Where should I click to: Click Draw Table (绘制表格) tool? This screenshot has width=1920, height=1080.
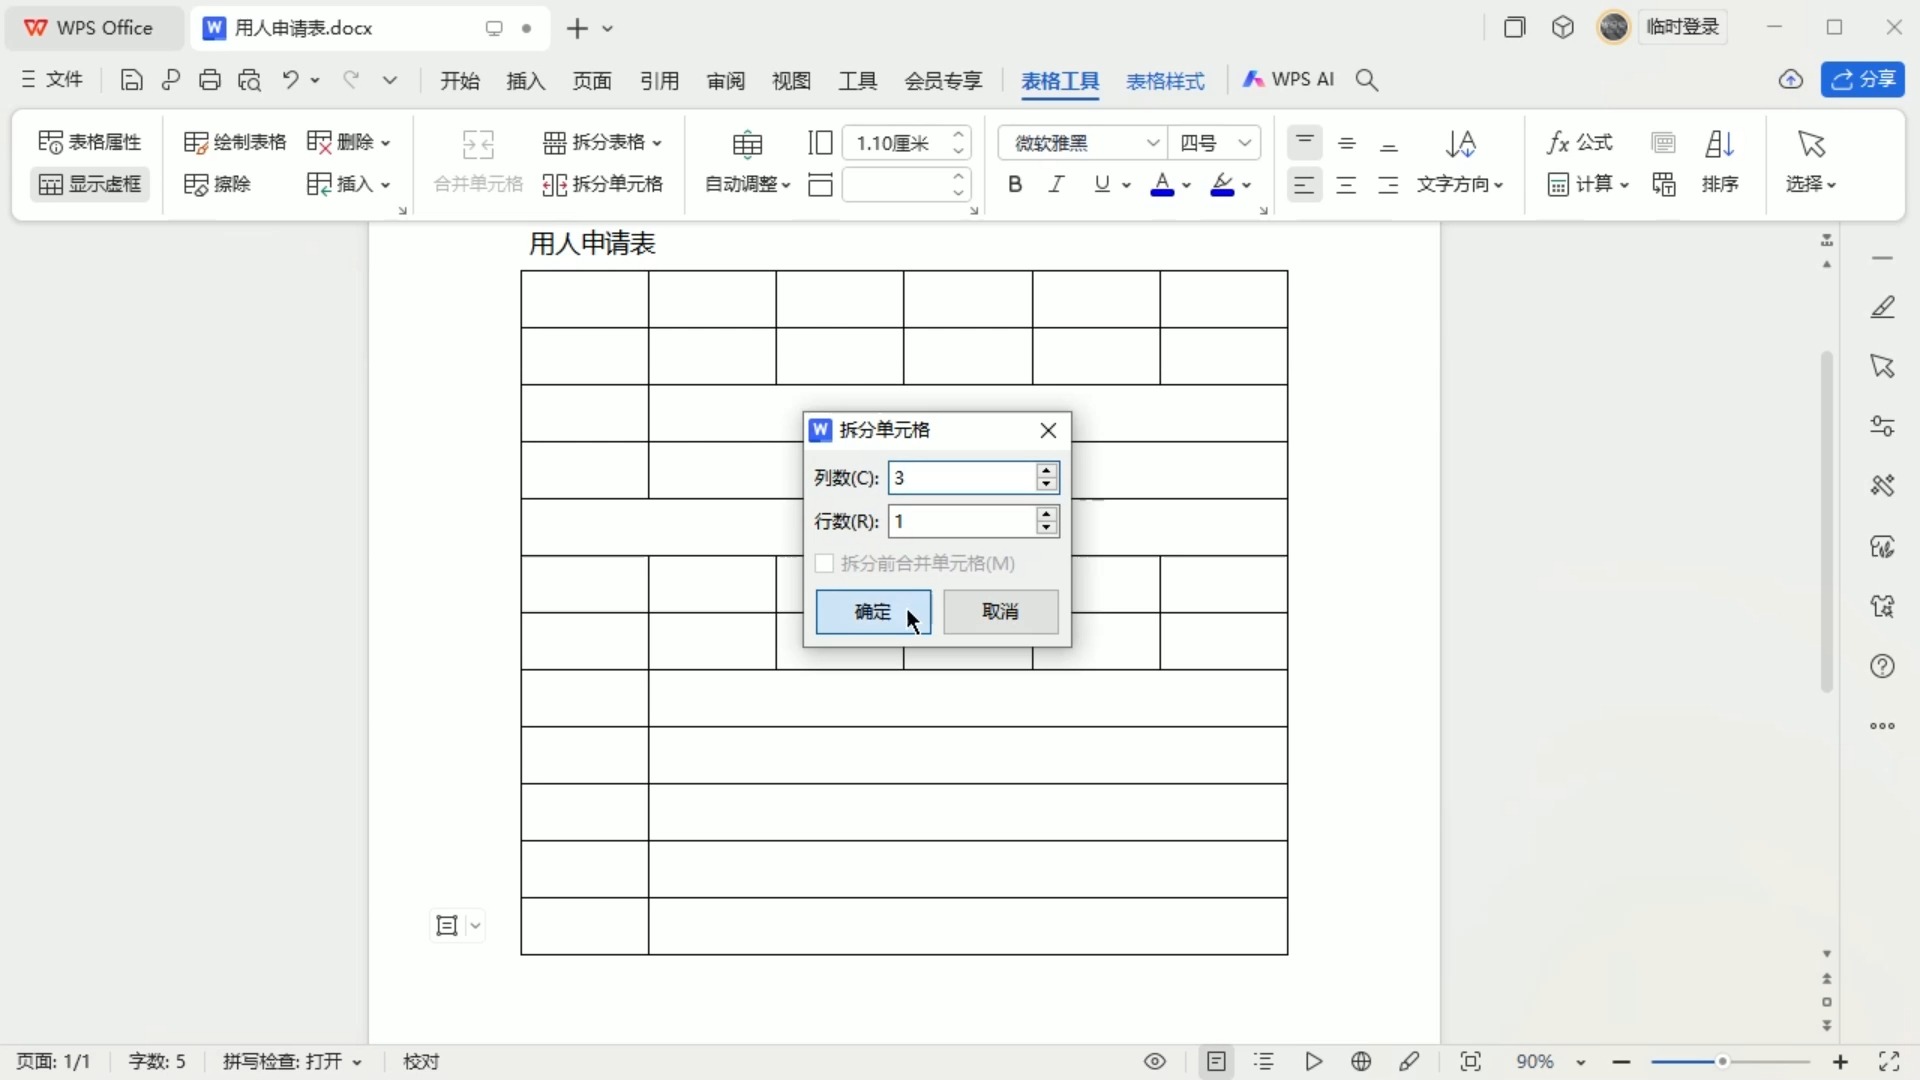click(x=236, y=142)
